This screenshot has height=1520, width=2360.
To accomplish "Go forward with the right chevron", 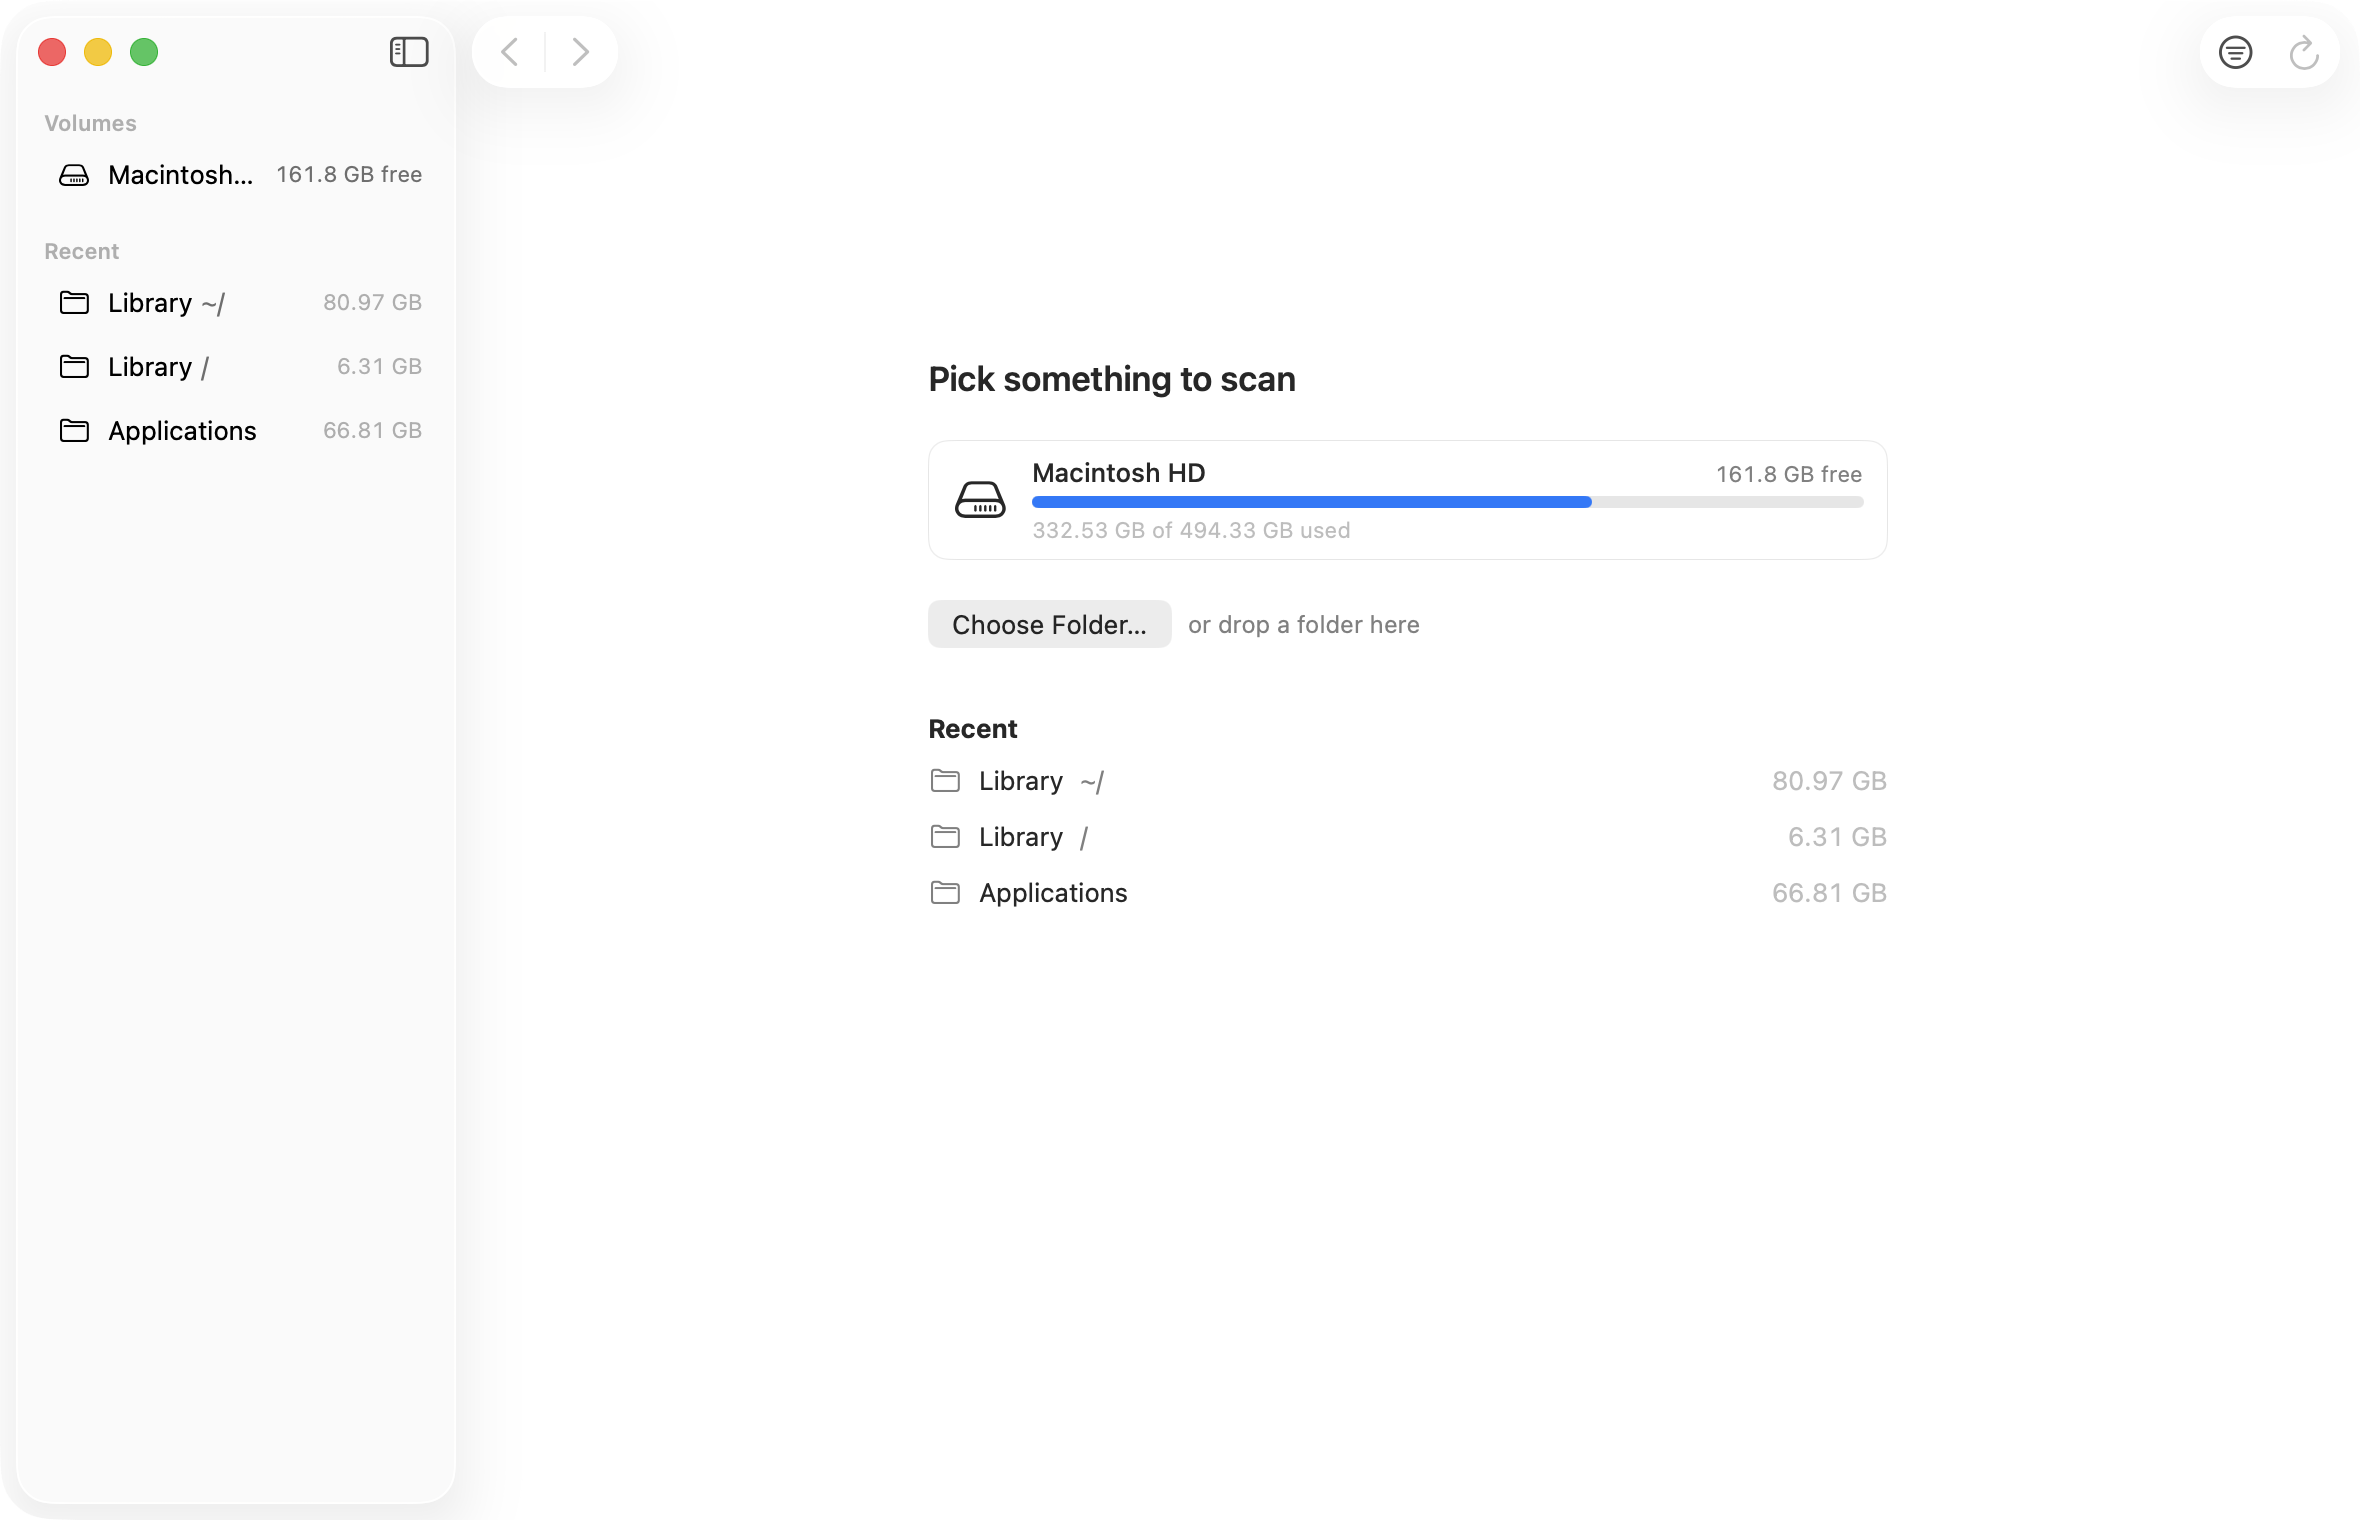I will click(x=580, y=52).
